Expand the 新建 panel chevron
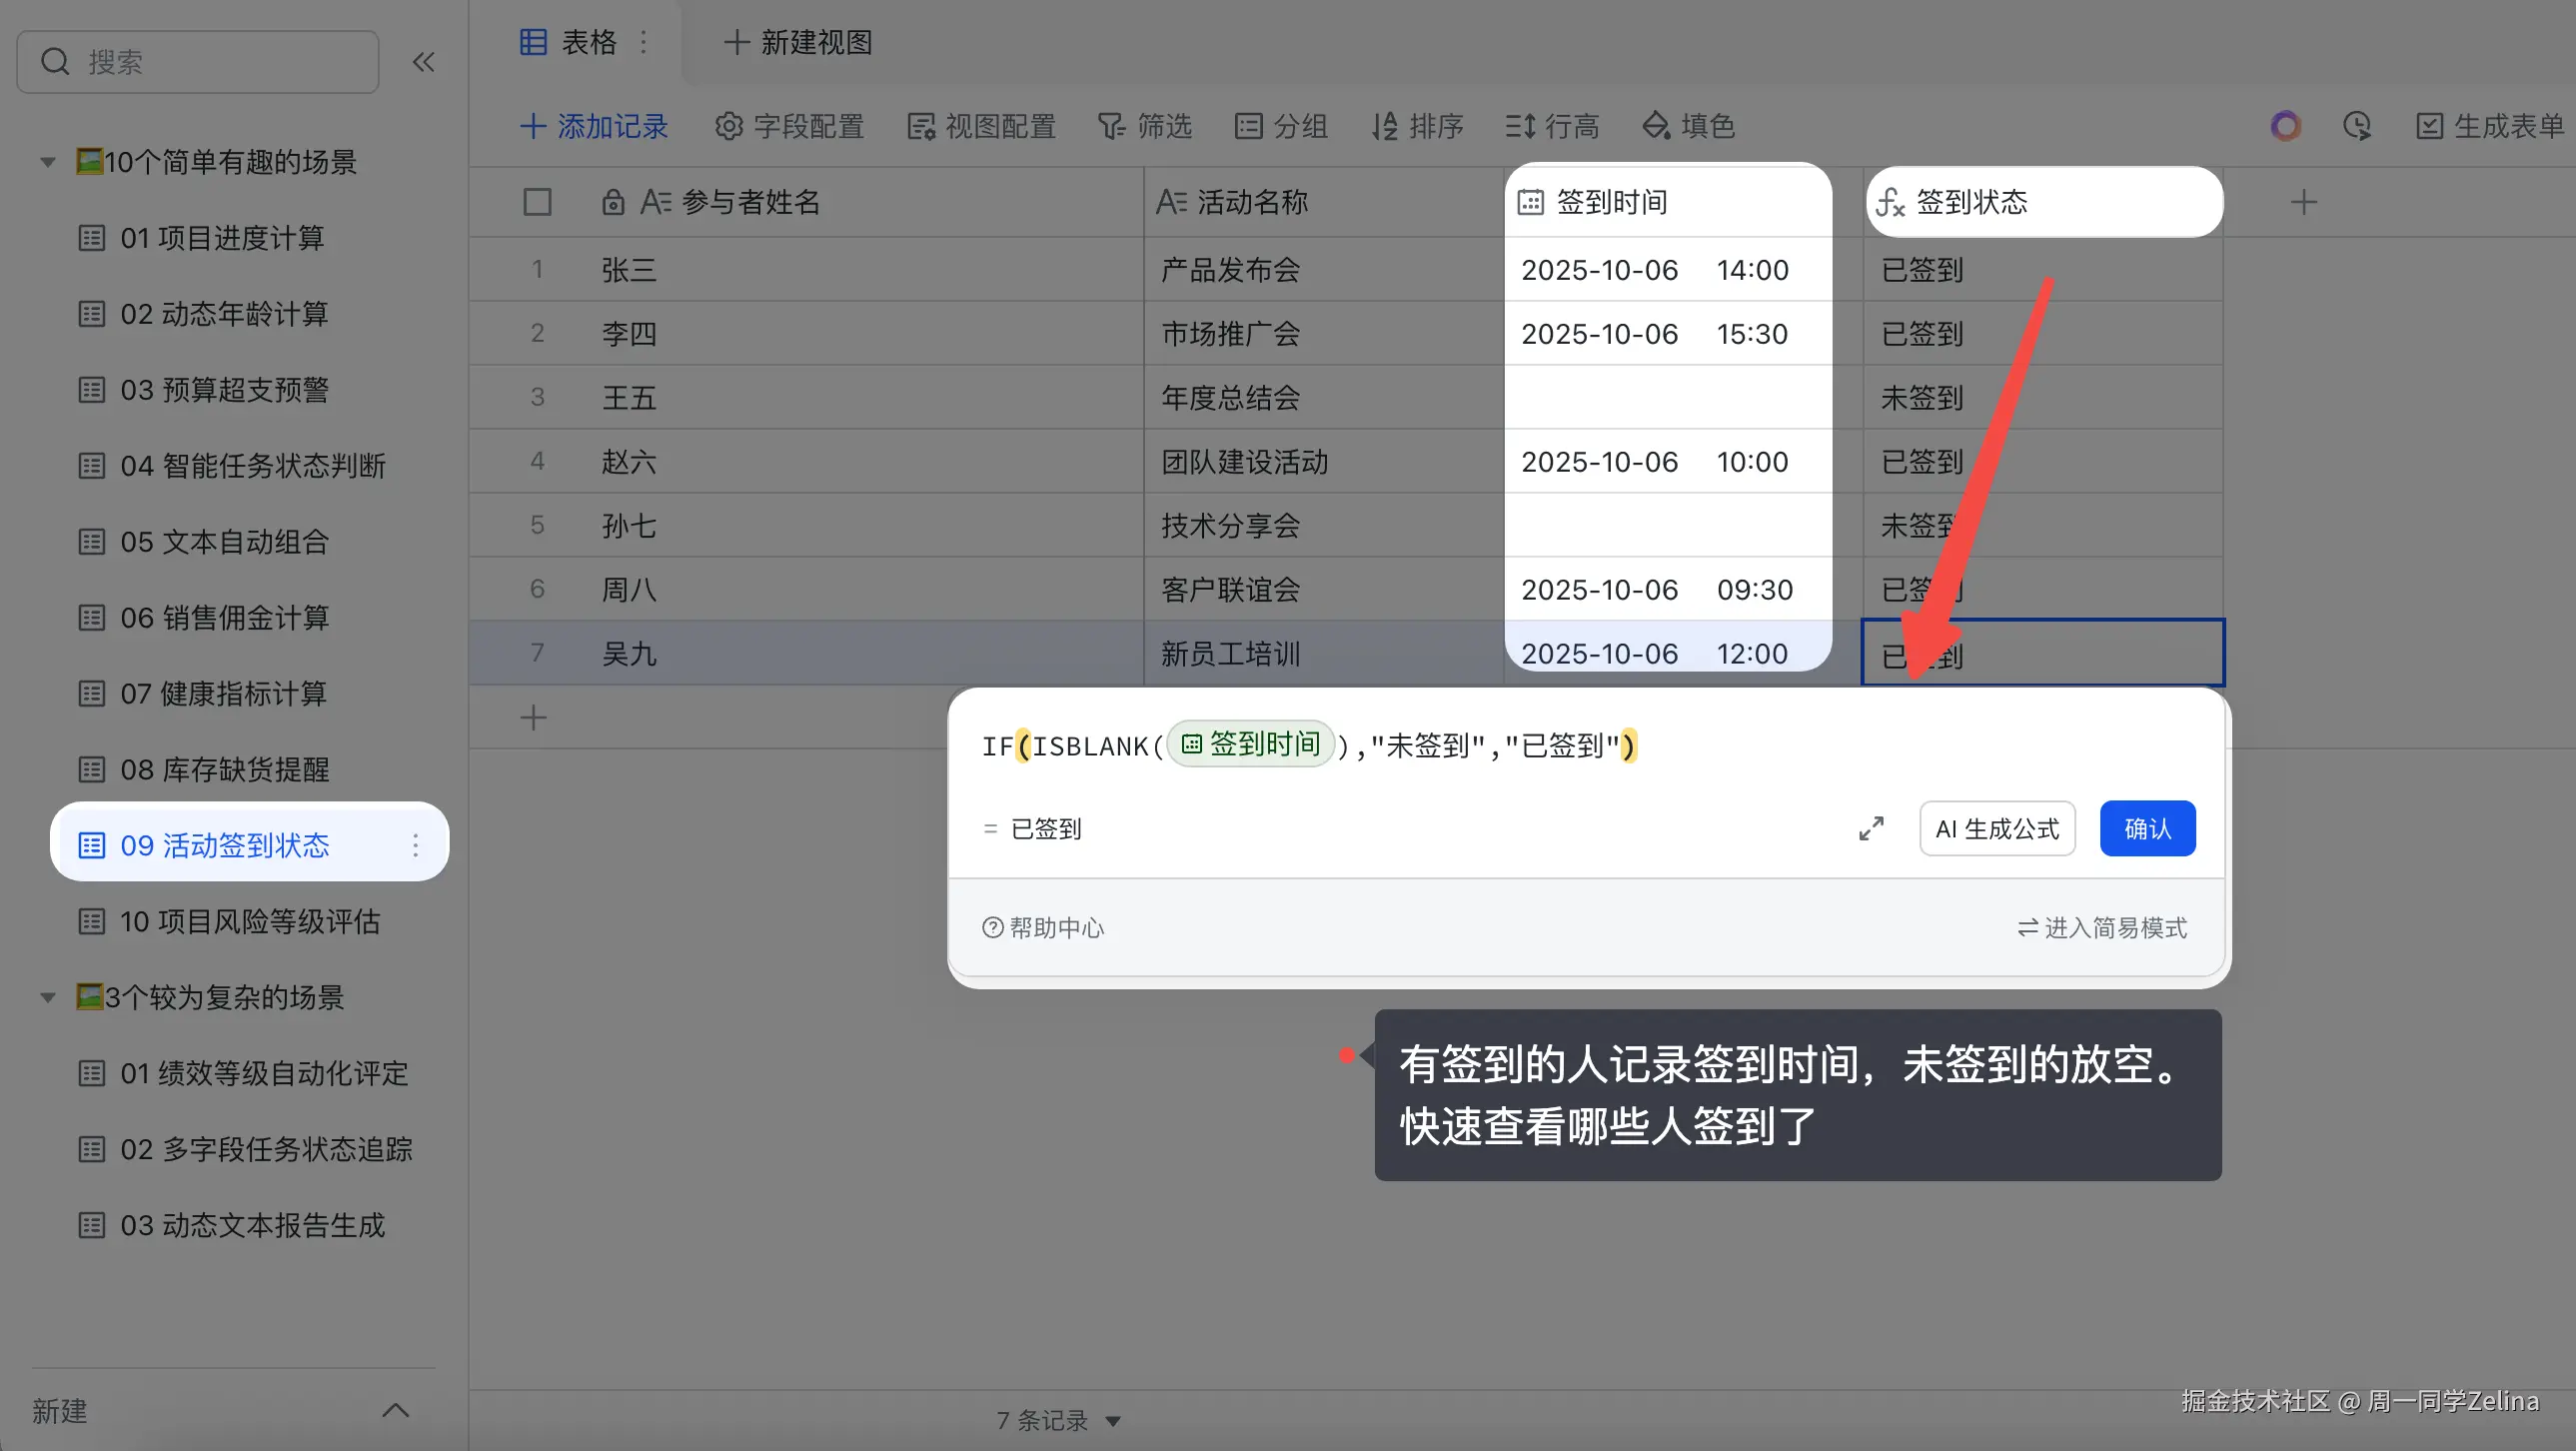 (396, 1410)
